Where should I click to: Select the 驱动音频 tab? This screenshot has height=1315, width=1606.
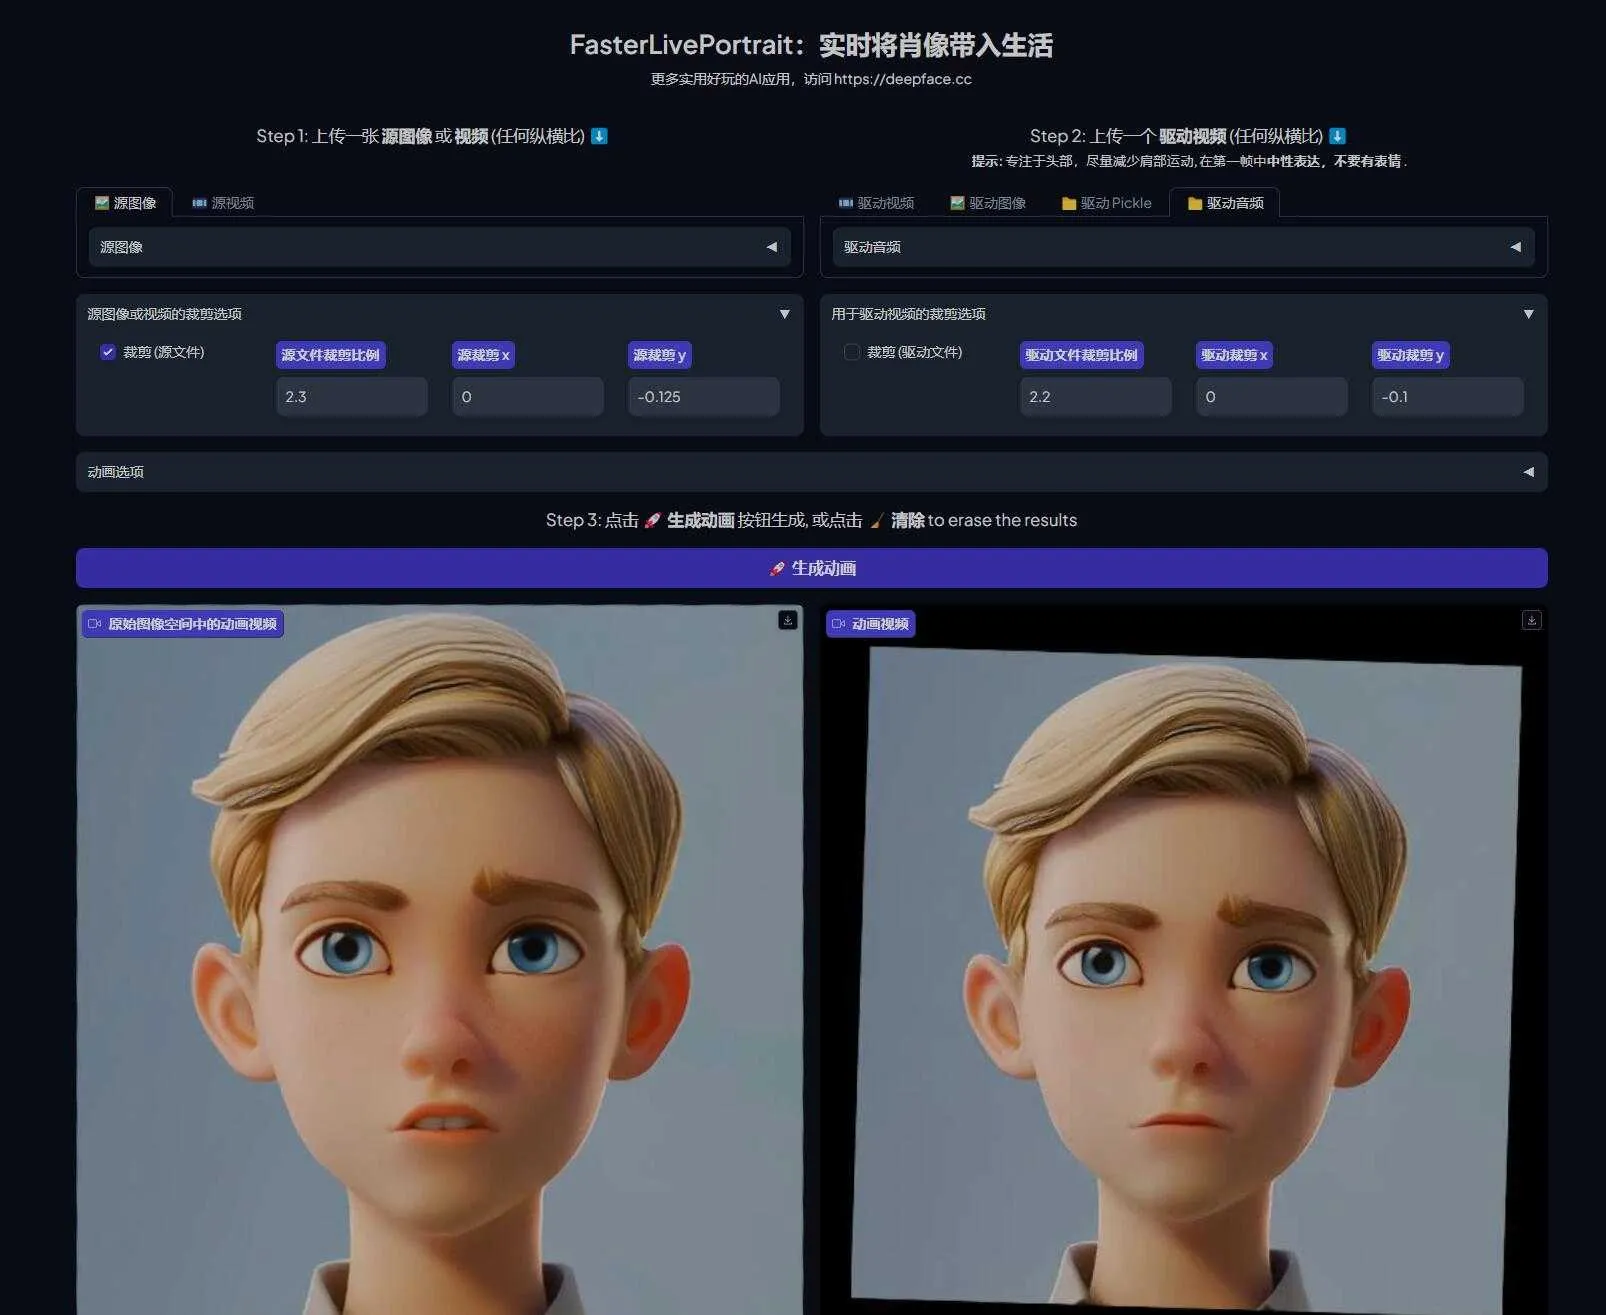point(1225,203)
